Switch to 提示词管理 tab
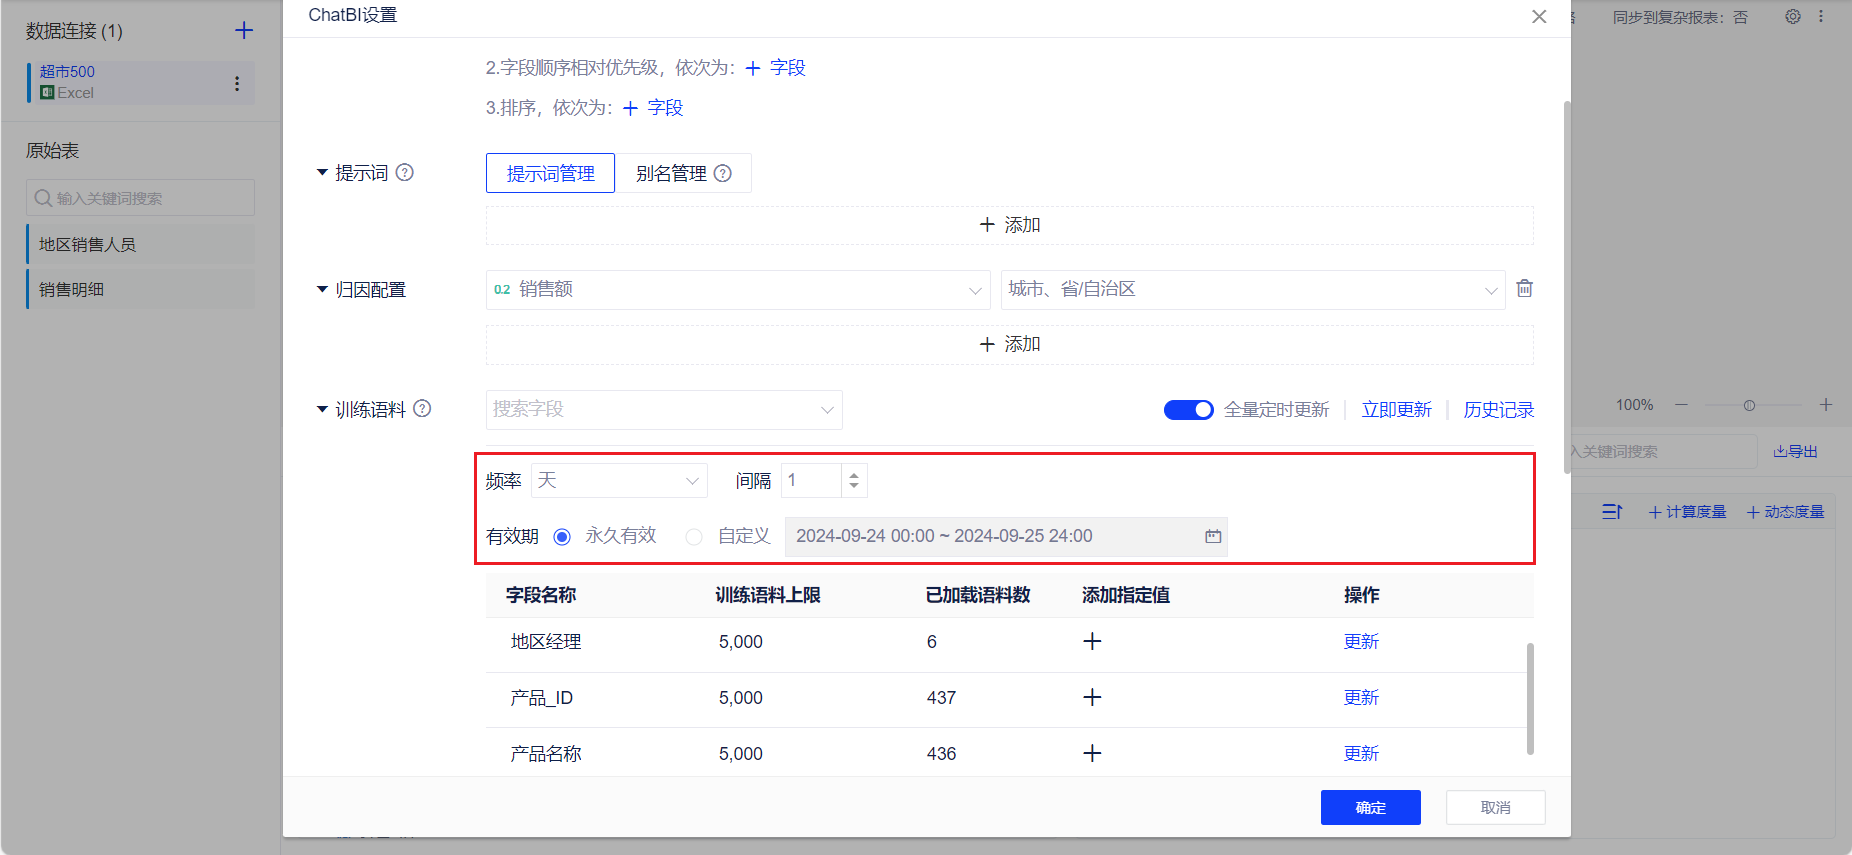 [x=550, y=174]
